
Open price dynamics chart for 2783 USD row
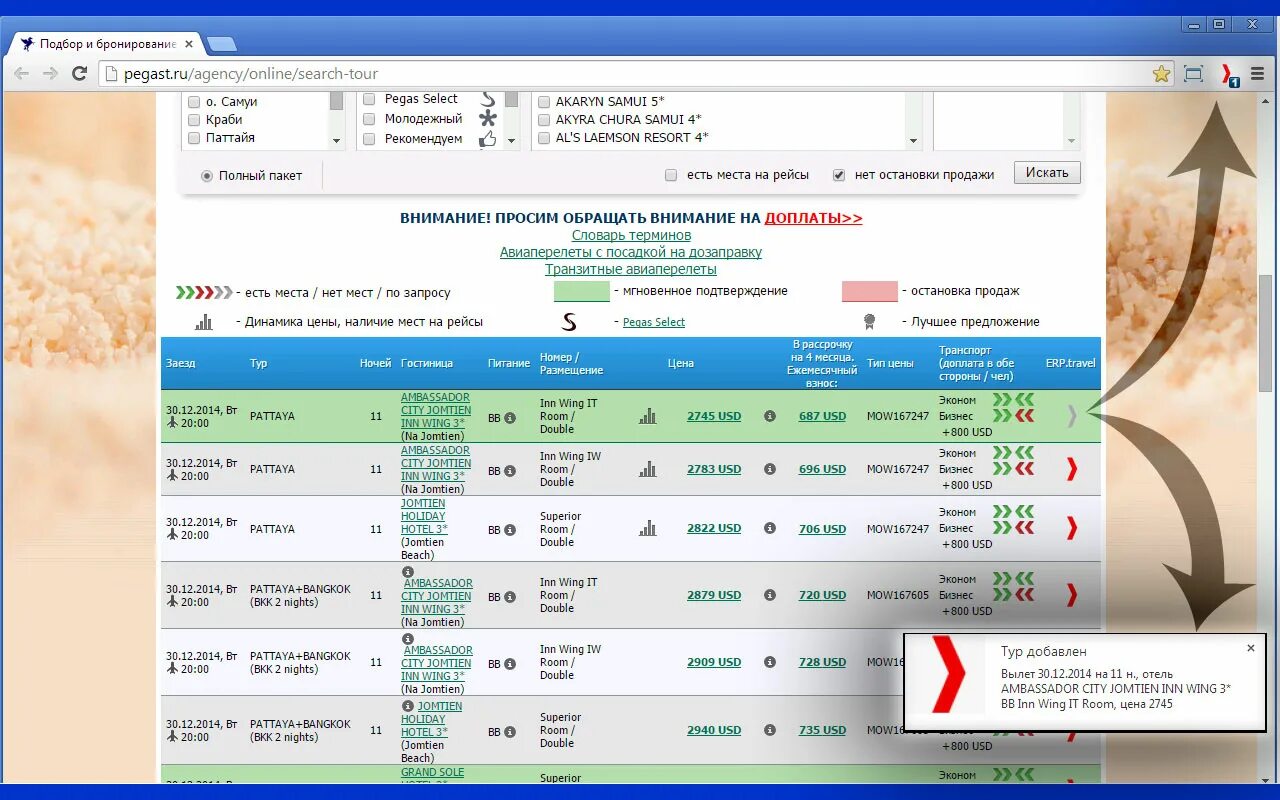(x=648, y=469)
